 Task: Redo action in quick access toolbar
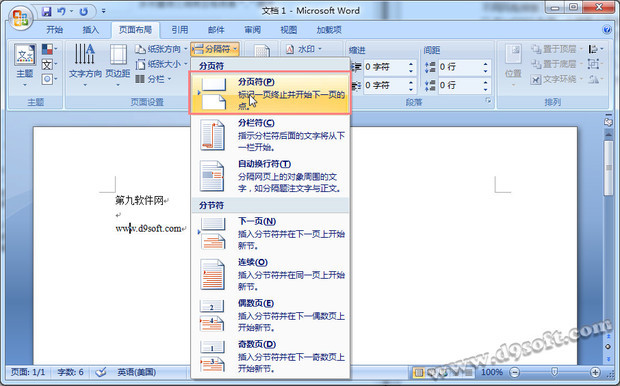pyautogui.click(x=83, y=11)
